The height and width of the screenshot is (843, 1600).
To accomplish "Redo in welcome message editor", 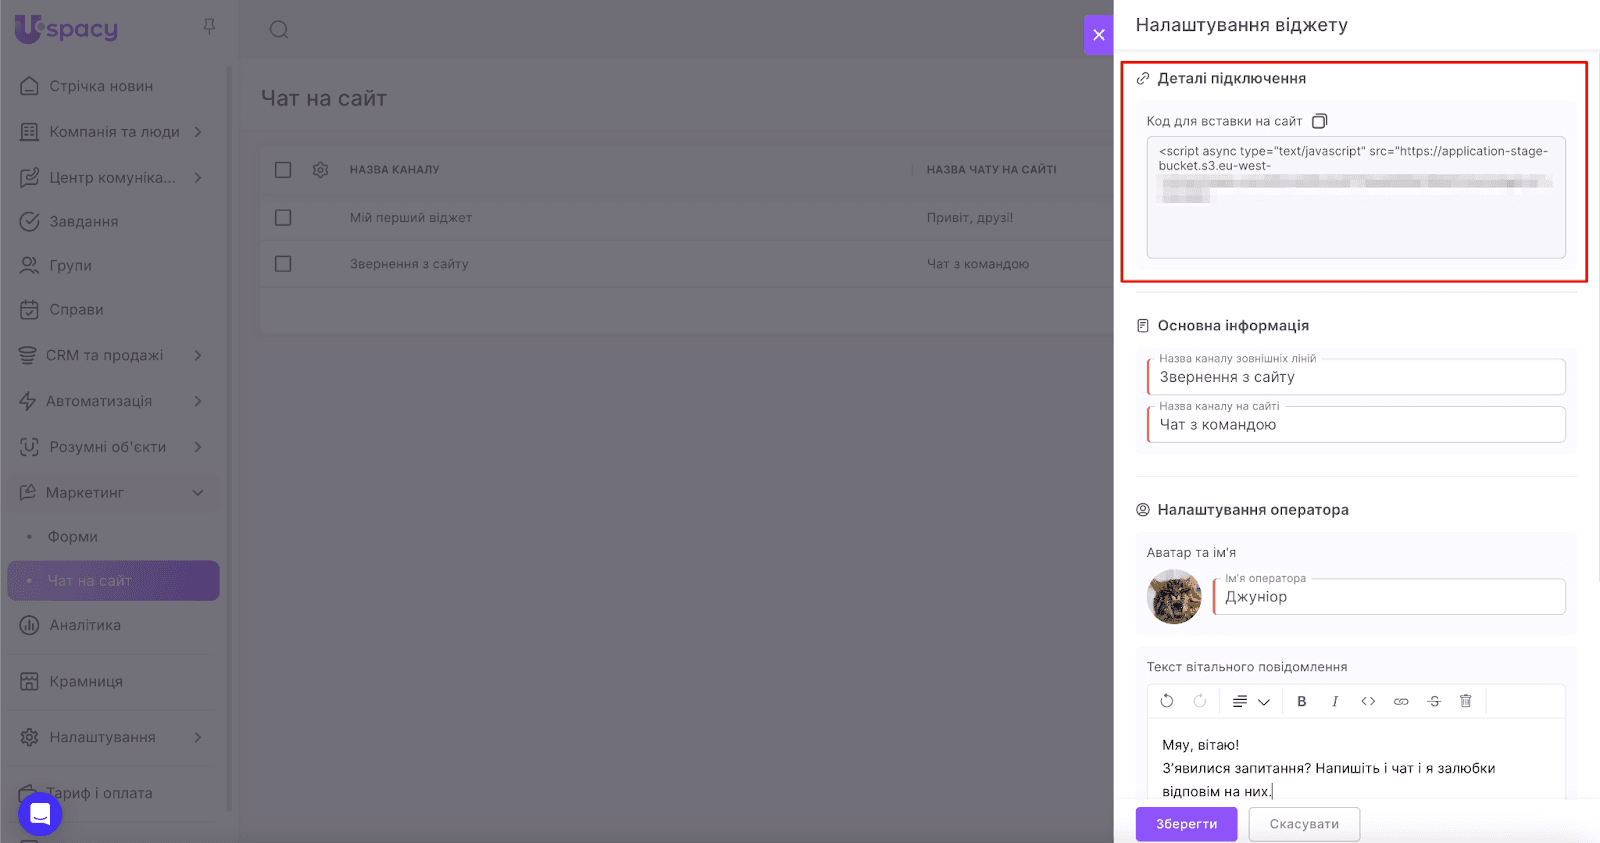I will coord(1200,701).
